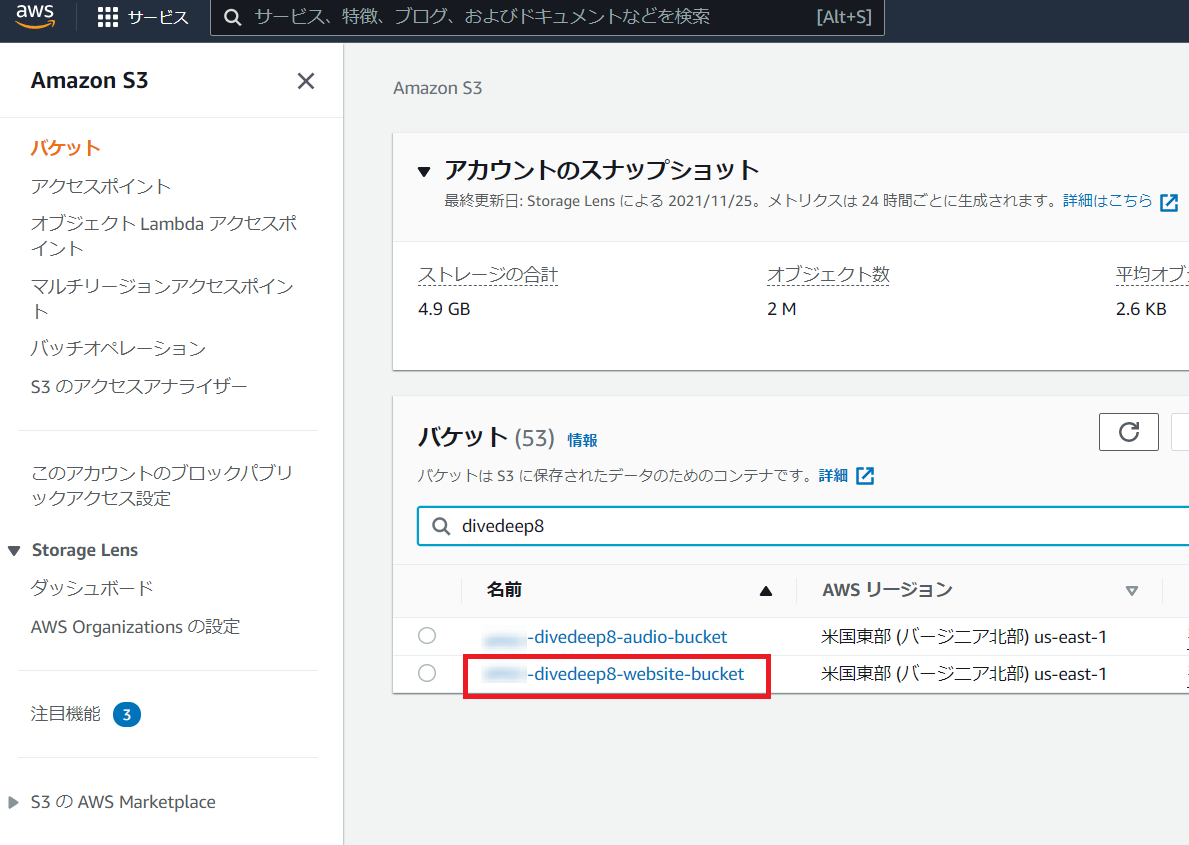The height and width of the screenshot is (845, 1189).
Task: Click the magnifier icon in bucket filter
Action: tap(441, 526)
